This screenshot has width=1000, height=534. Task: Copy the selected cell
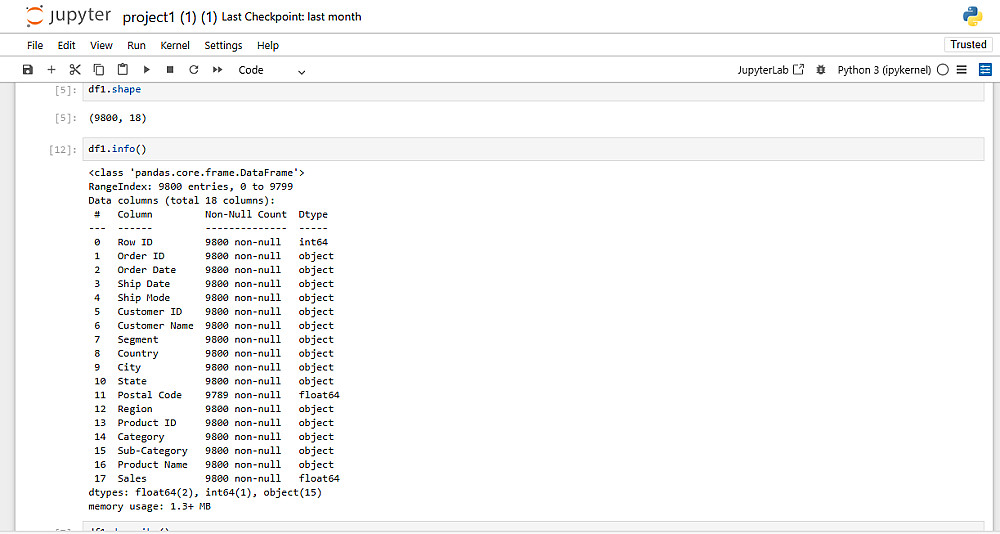[x=99, y=70]
